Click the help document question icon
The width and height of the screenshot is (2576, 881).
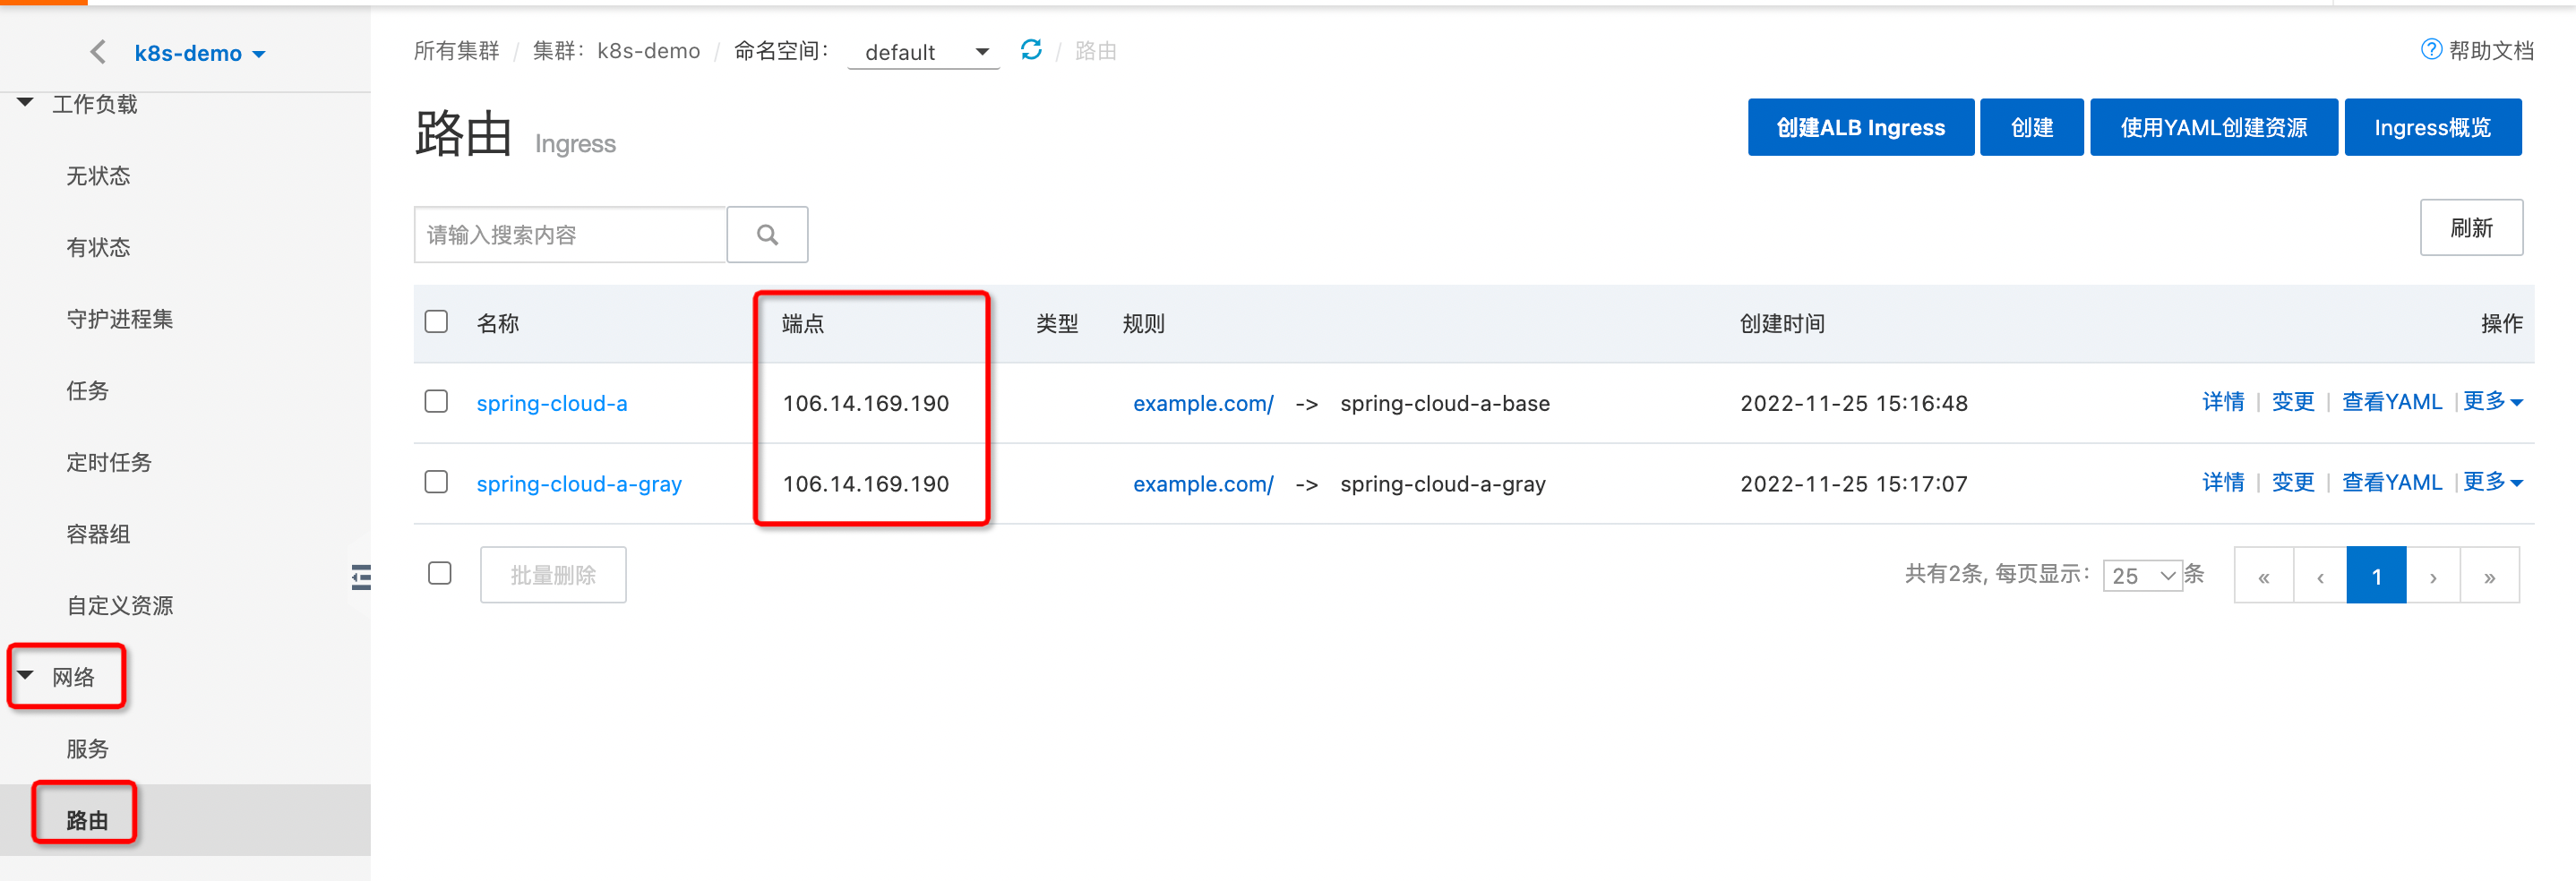click(2431, 49)
